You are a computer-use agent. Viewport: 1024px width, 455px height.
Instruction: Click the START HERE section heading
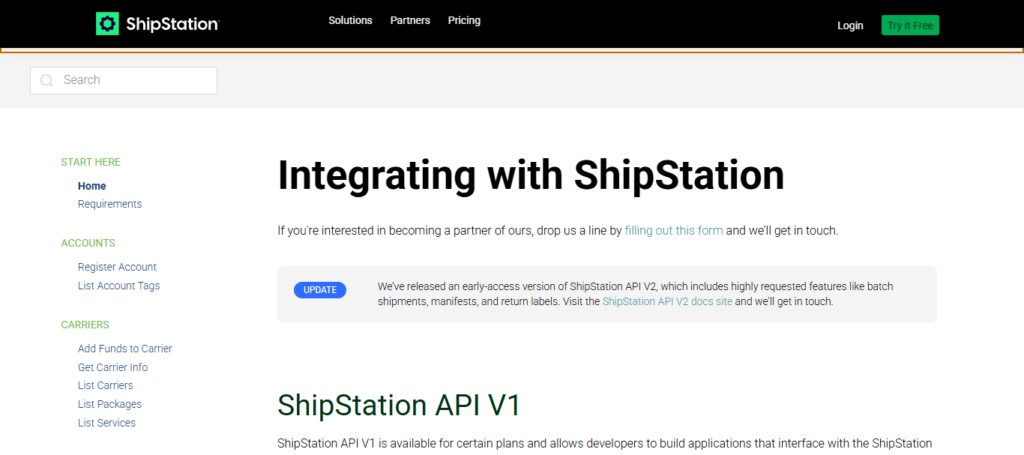[x=91, y=162]
